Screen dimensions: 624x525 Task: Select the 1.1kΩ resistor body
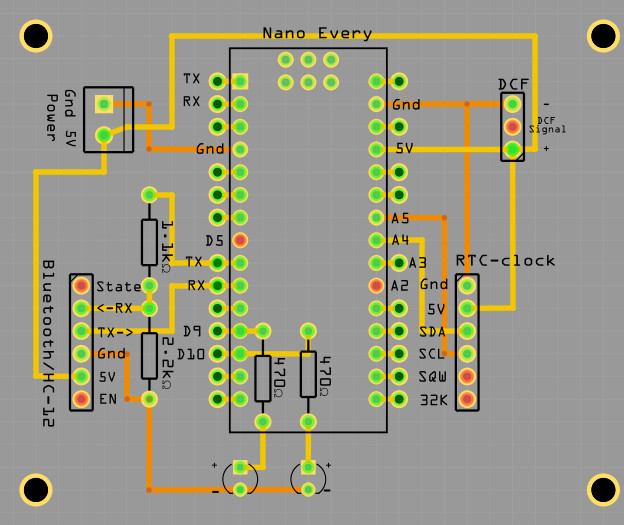(x=149, y=242)
